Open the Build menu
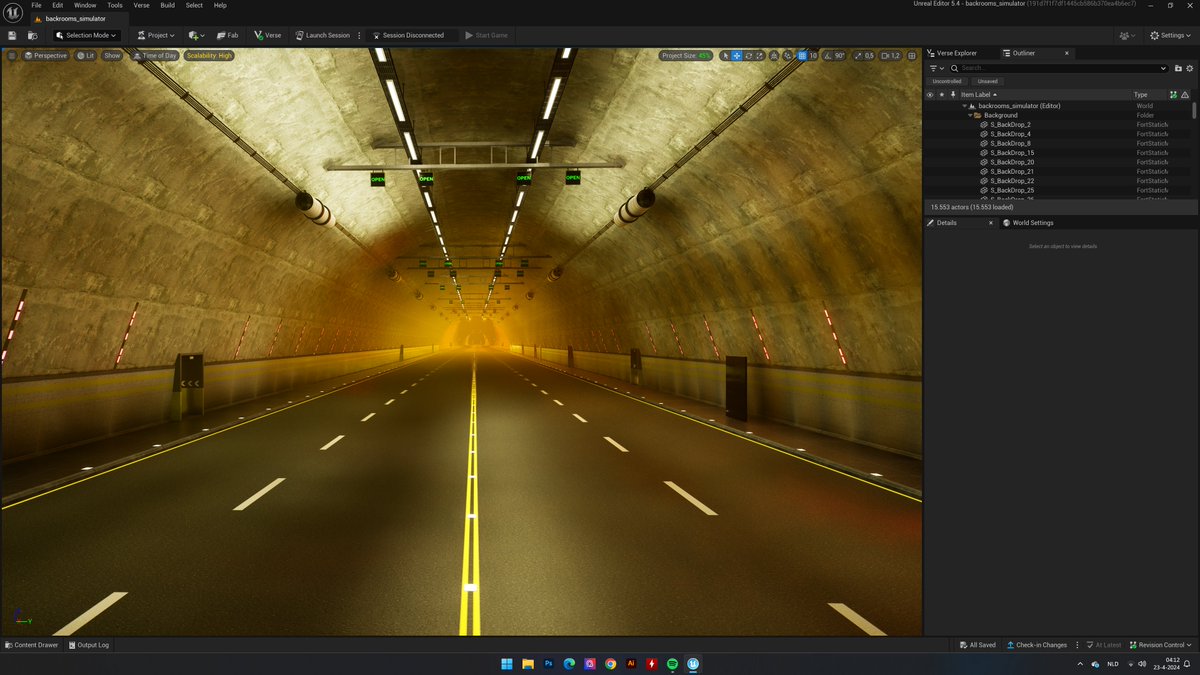This screenshot has height=675, width=1200. coord(168,5)
